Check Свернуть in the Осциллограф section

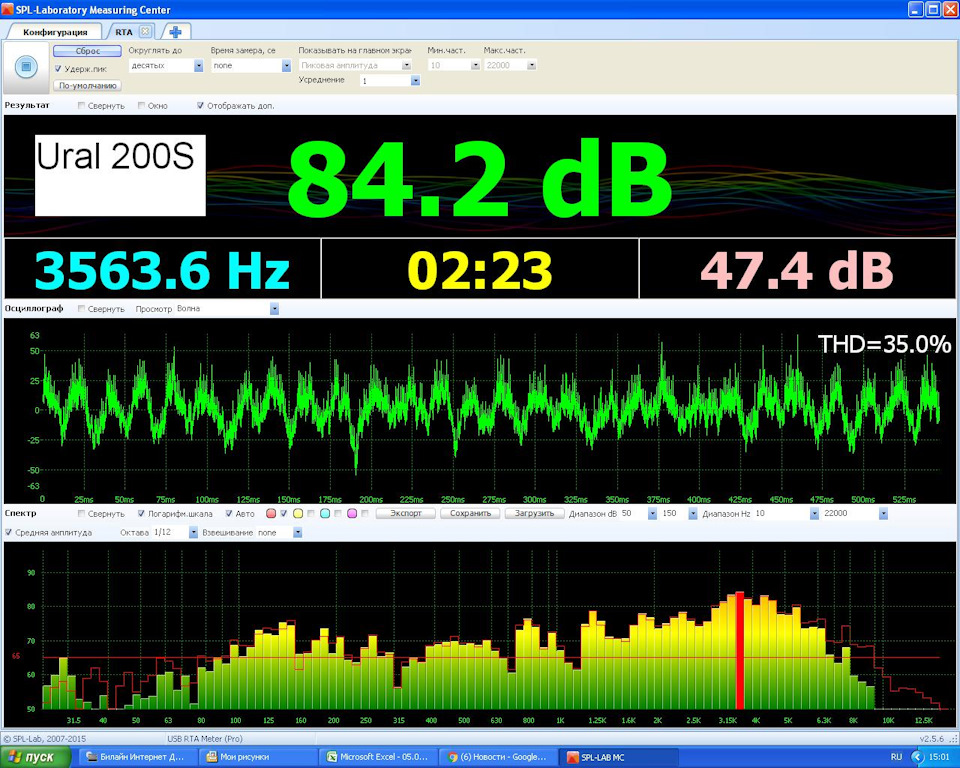tap(81, 309)
